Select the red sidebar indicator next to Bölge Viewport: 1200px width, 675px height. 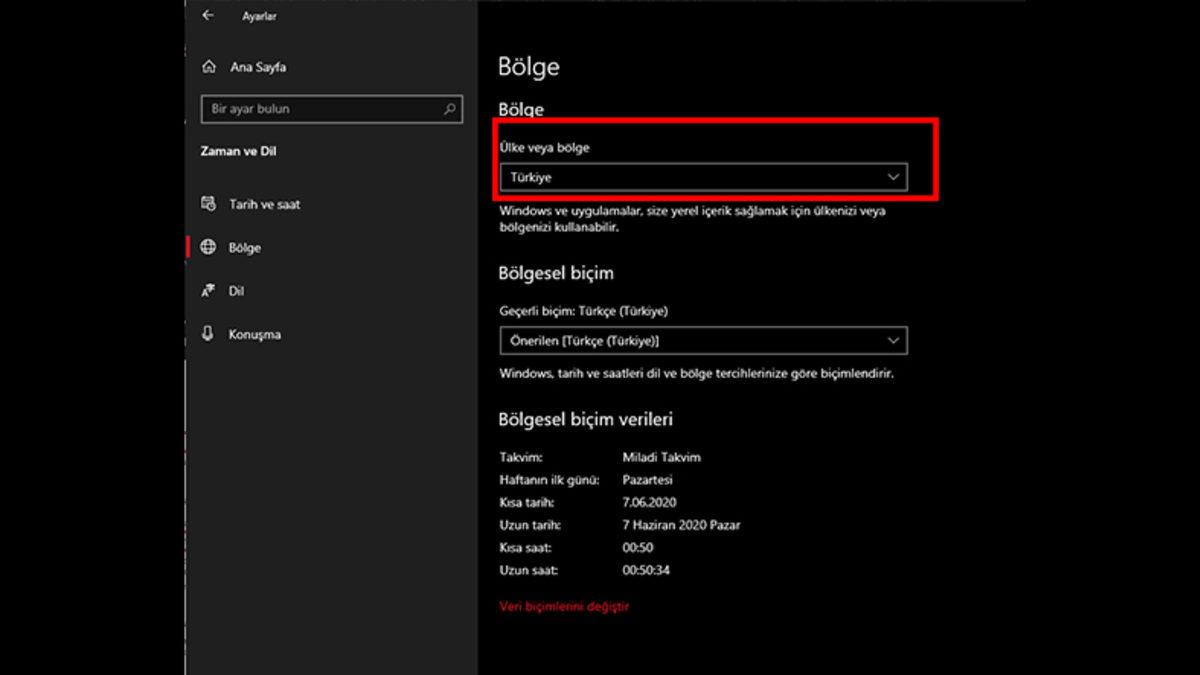tap(186, 247)
